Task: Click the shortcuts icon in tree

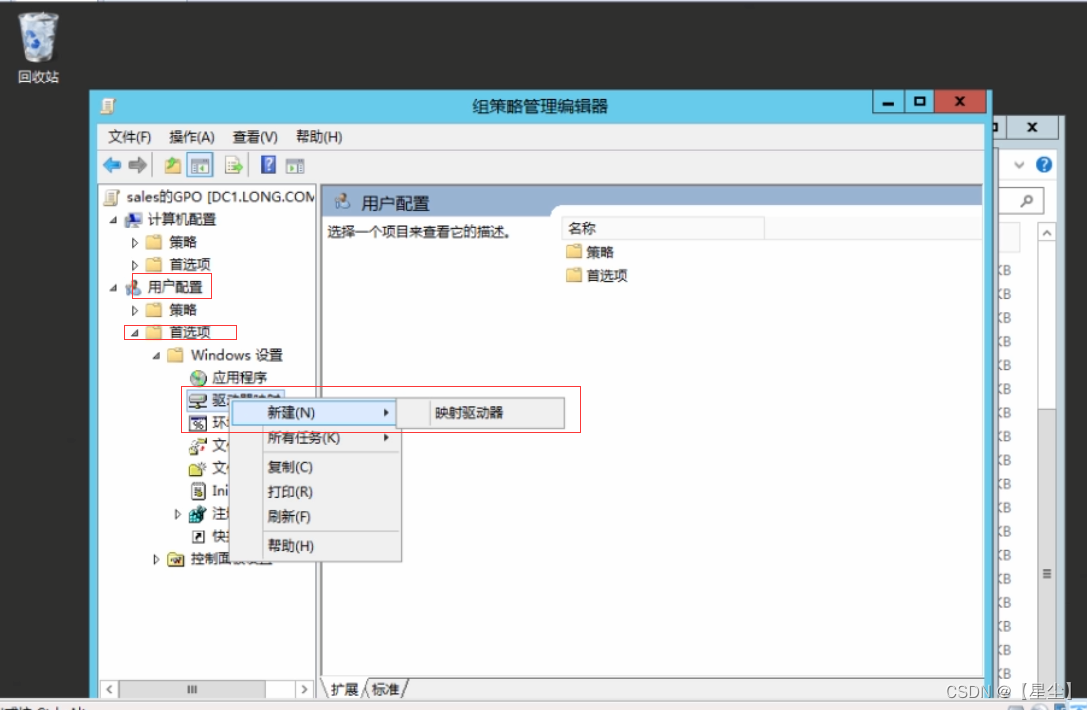Action: pos(198,537)
